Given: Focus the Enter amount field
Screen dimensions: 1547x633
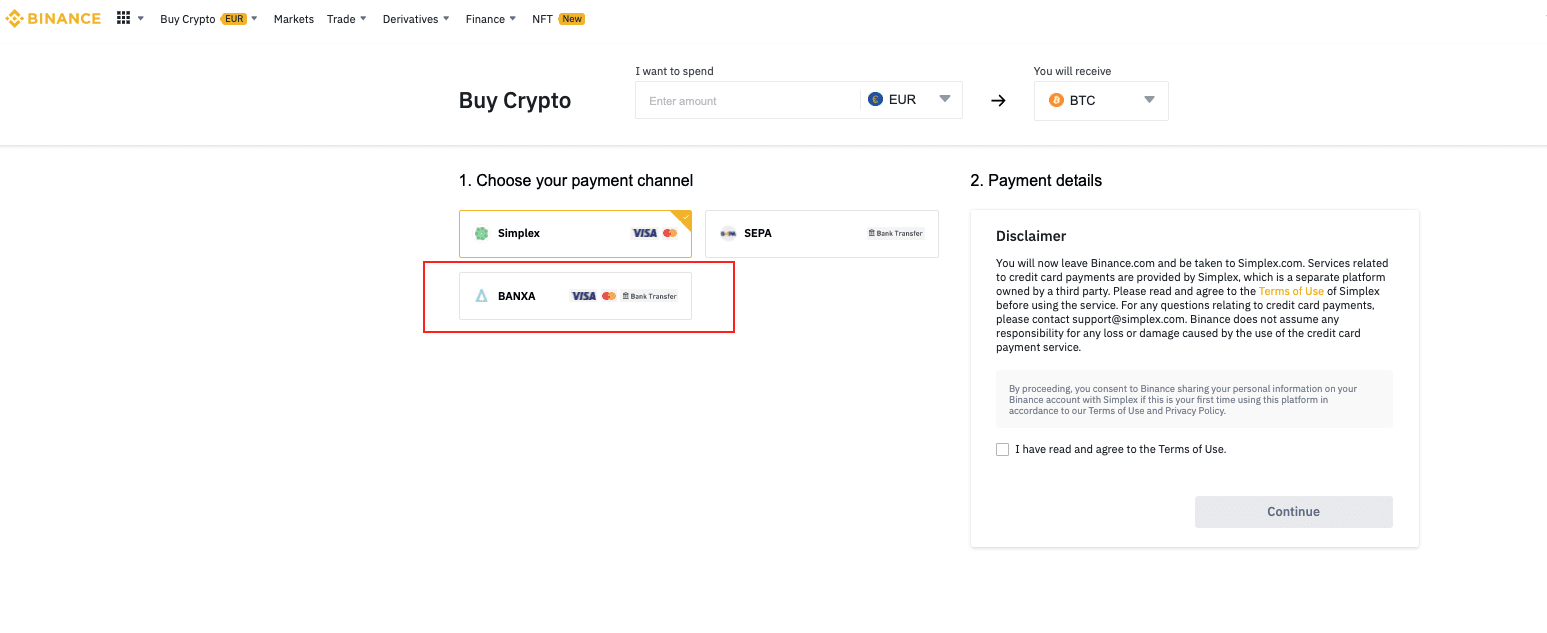Looking at the screenshot, I should coord(748,101).
